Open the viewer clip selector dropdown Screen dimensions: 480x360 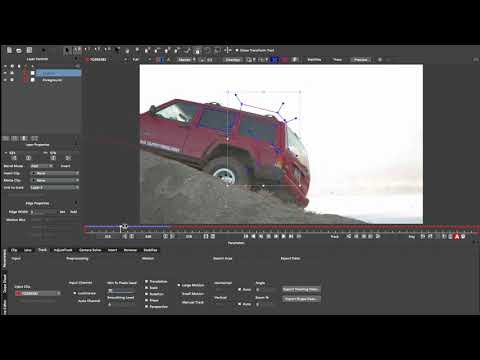[105, 60]
